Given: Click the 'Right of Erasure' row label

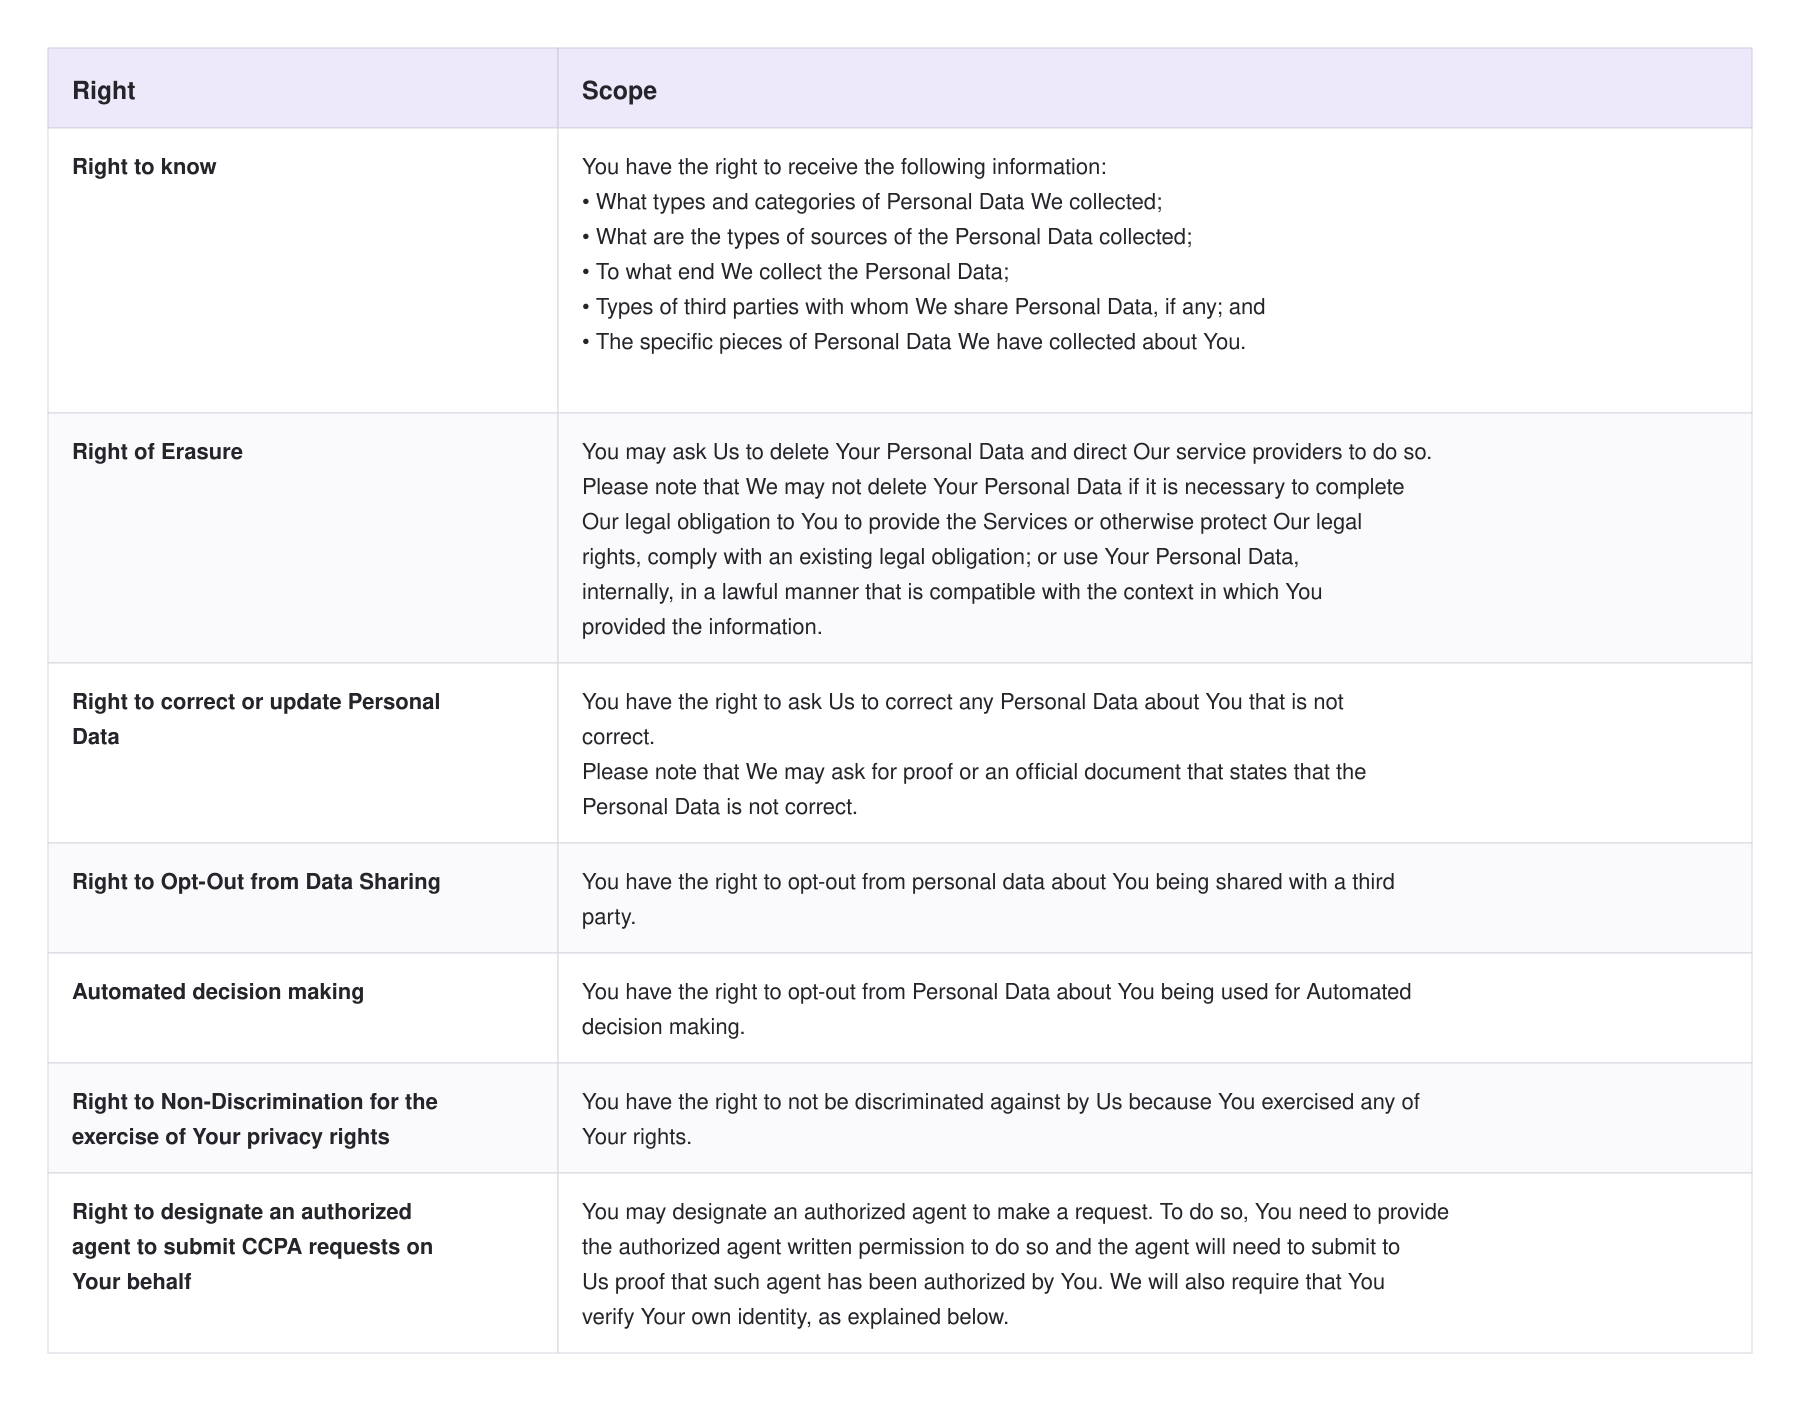Looking at the screenshot, I should click(157, 452).
